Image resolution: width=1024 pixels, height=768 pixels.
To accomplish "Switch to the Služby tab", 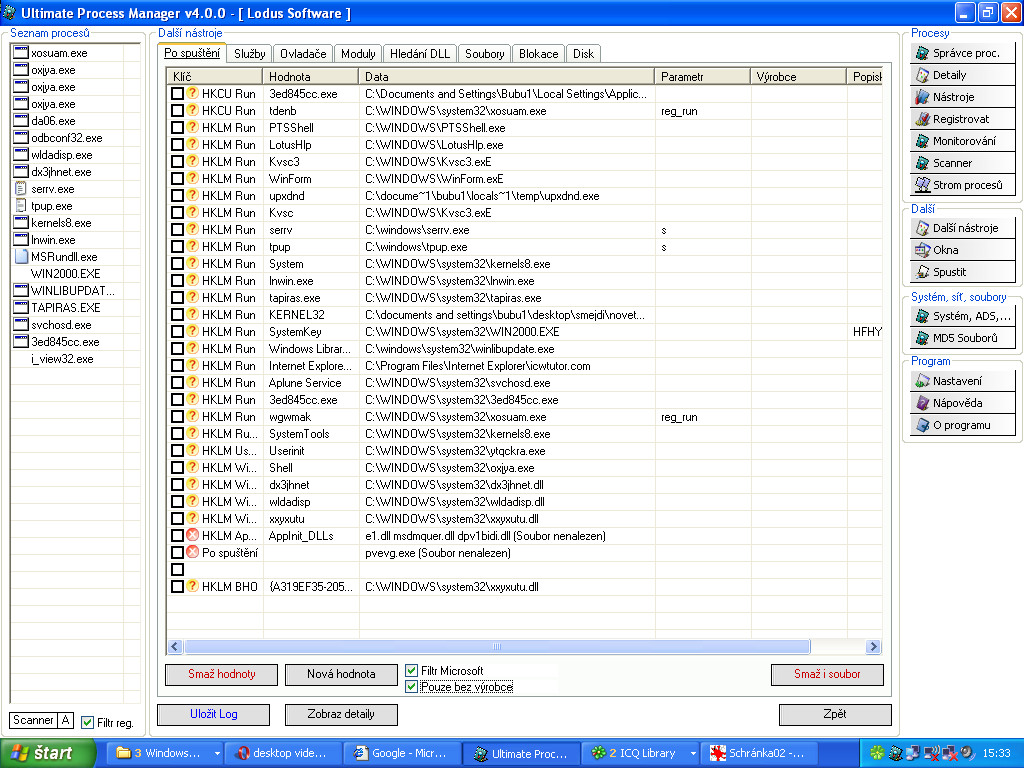I will [249, 54].
